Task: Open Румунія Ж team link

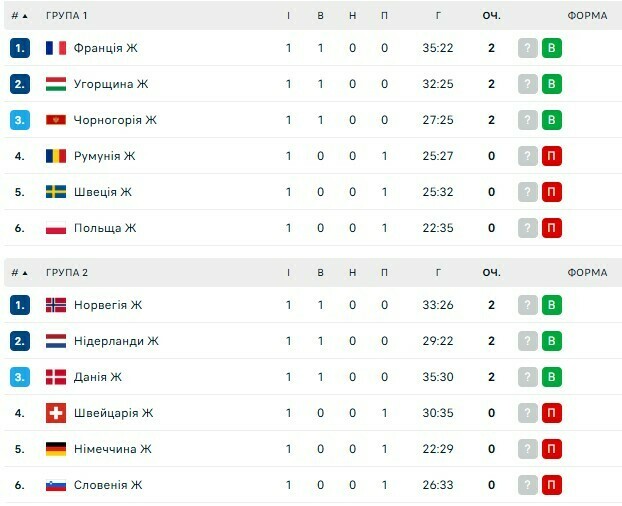Action: pos(104,156)
